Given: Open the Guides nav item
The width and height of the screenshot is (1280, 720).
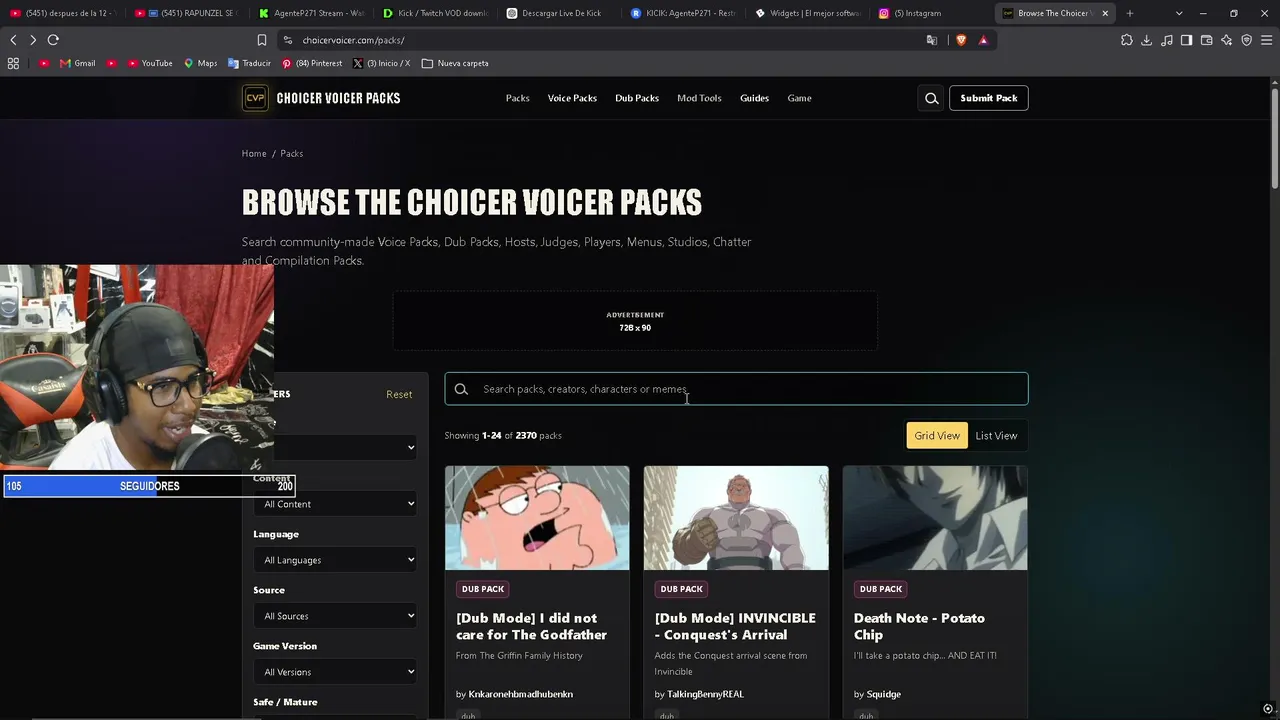Looking at the screenshot, I should click(x=754, y=98).
